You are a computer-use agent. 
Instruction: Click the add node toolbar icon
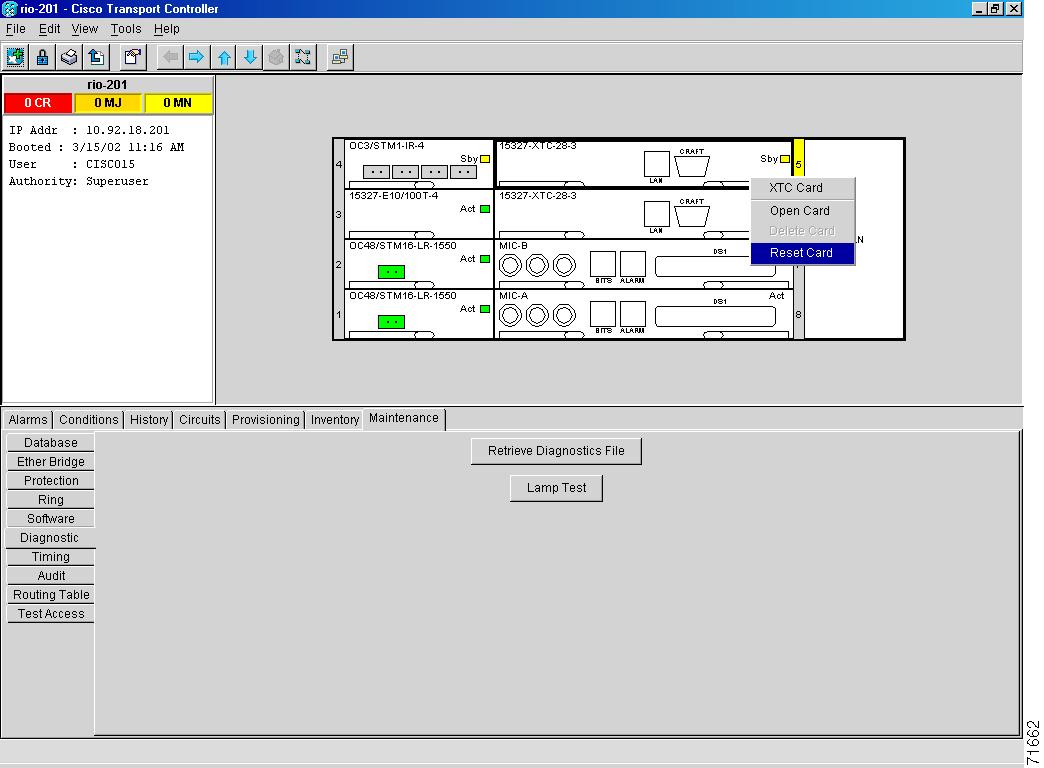(15, 57)
